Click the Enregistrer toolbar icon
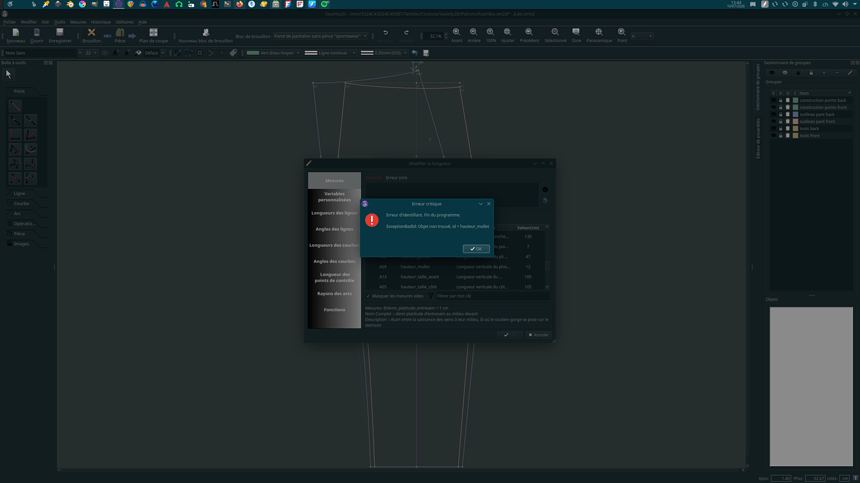Screen dimensions: 860x483 60,36
